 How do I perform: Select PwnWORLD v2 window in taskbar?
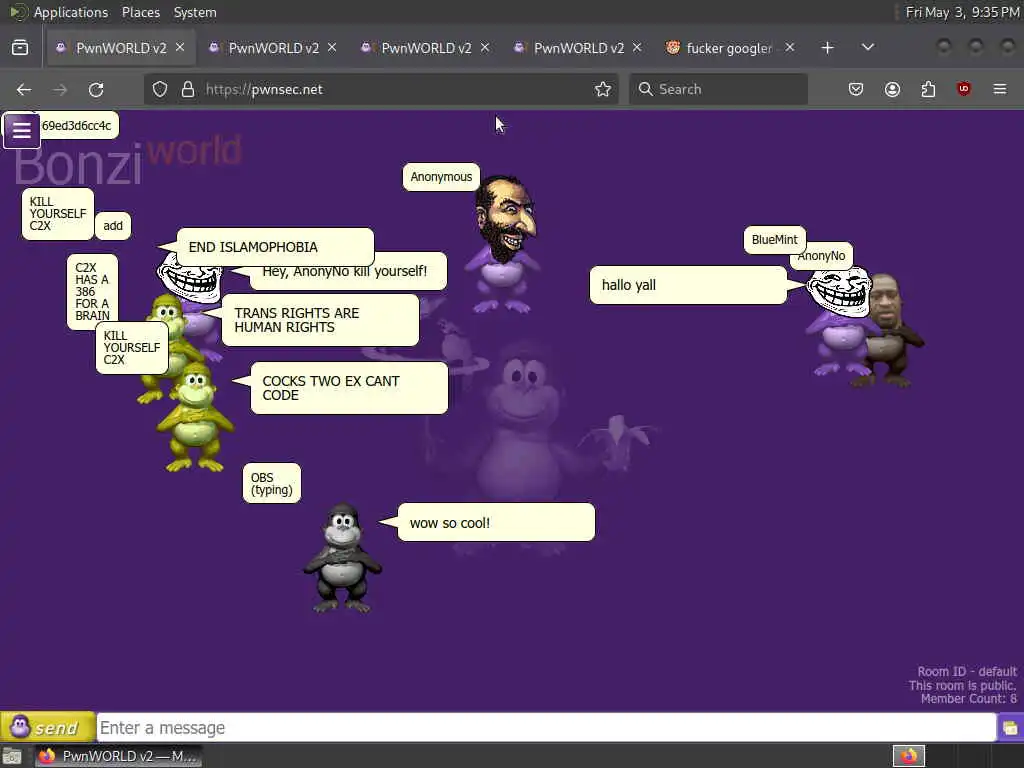(118, 756)
